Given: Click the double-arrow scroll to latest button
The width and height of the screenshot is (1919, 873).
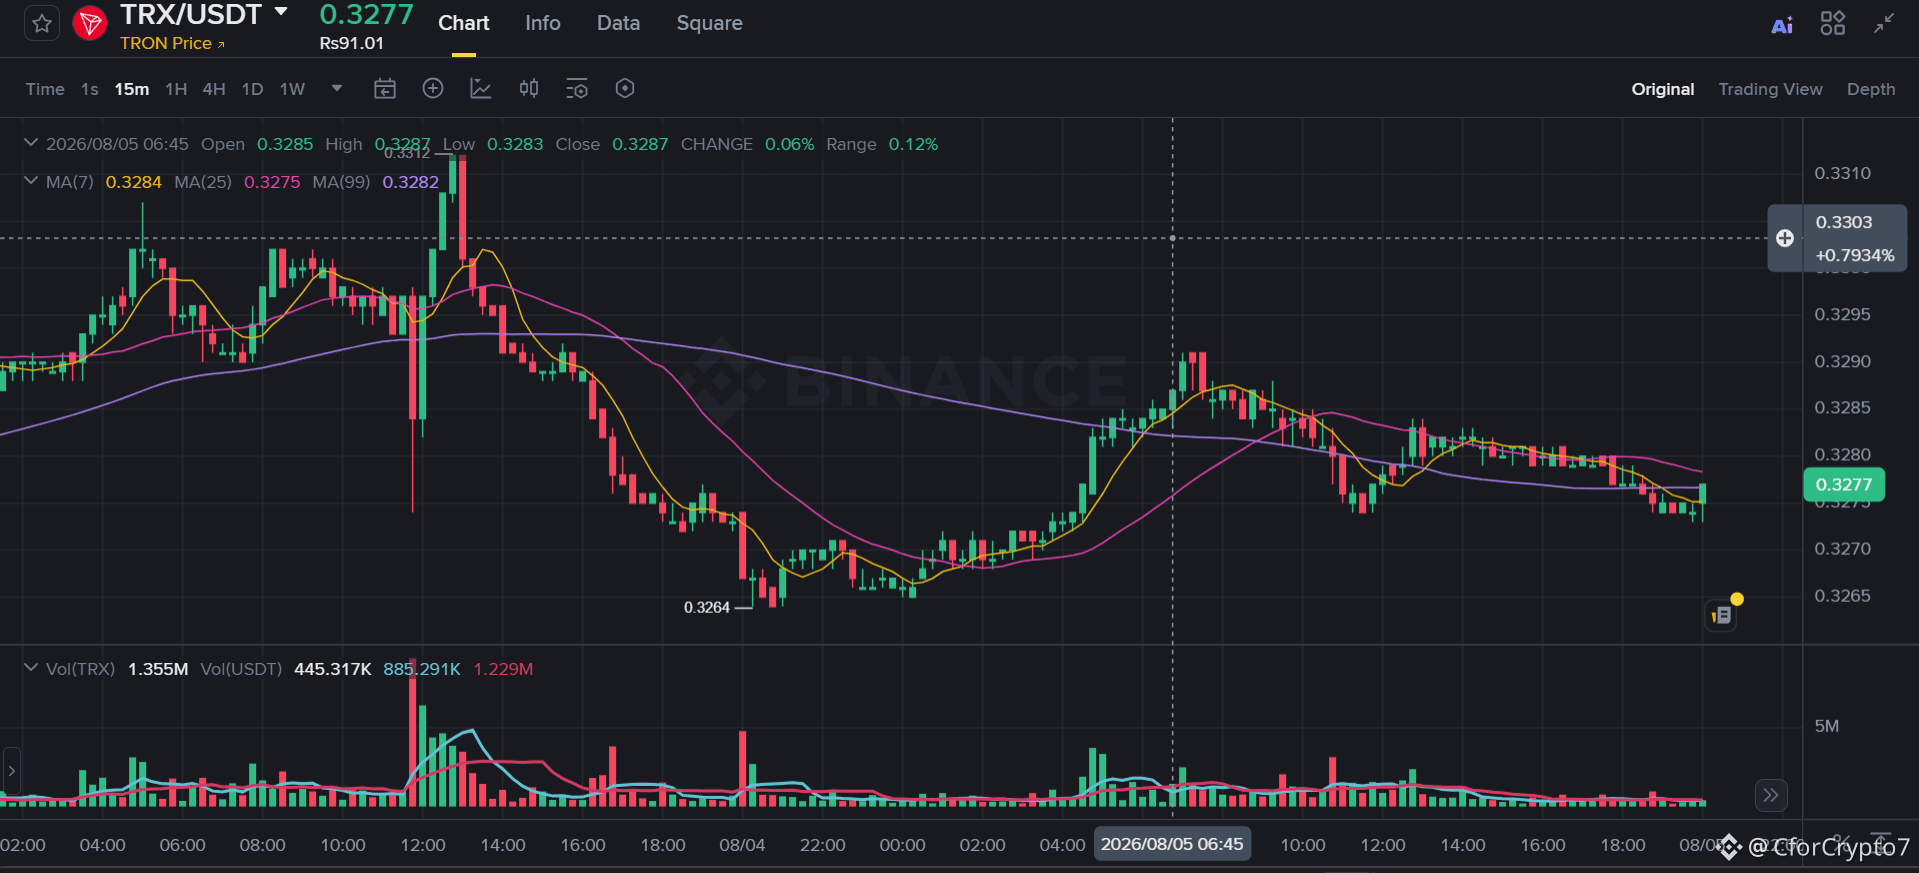Looking at the screenshot, I should pos(1771,795).
